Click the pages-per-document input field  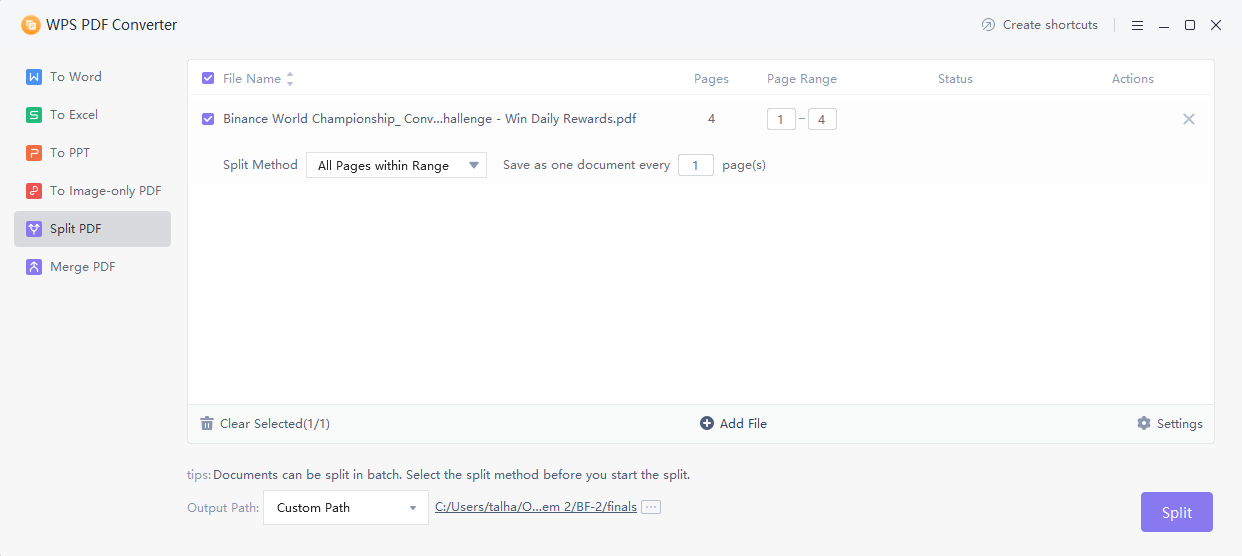696,166
